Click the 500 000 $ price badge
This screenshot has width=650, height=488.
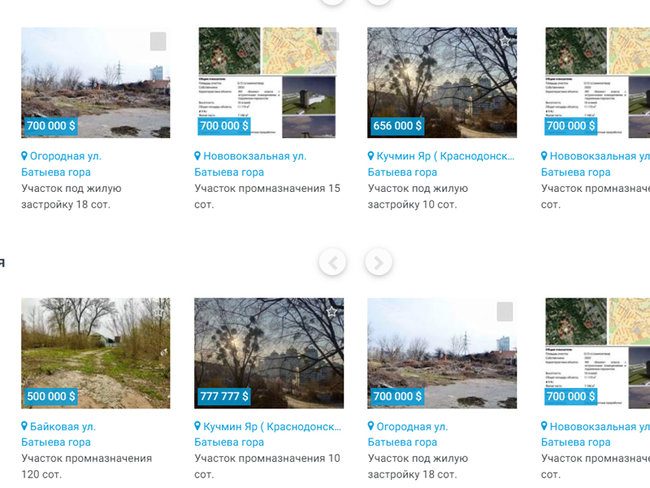(x=51, y=396)
